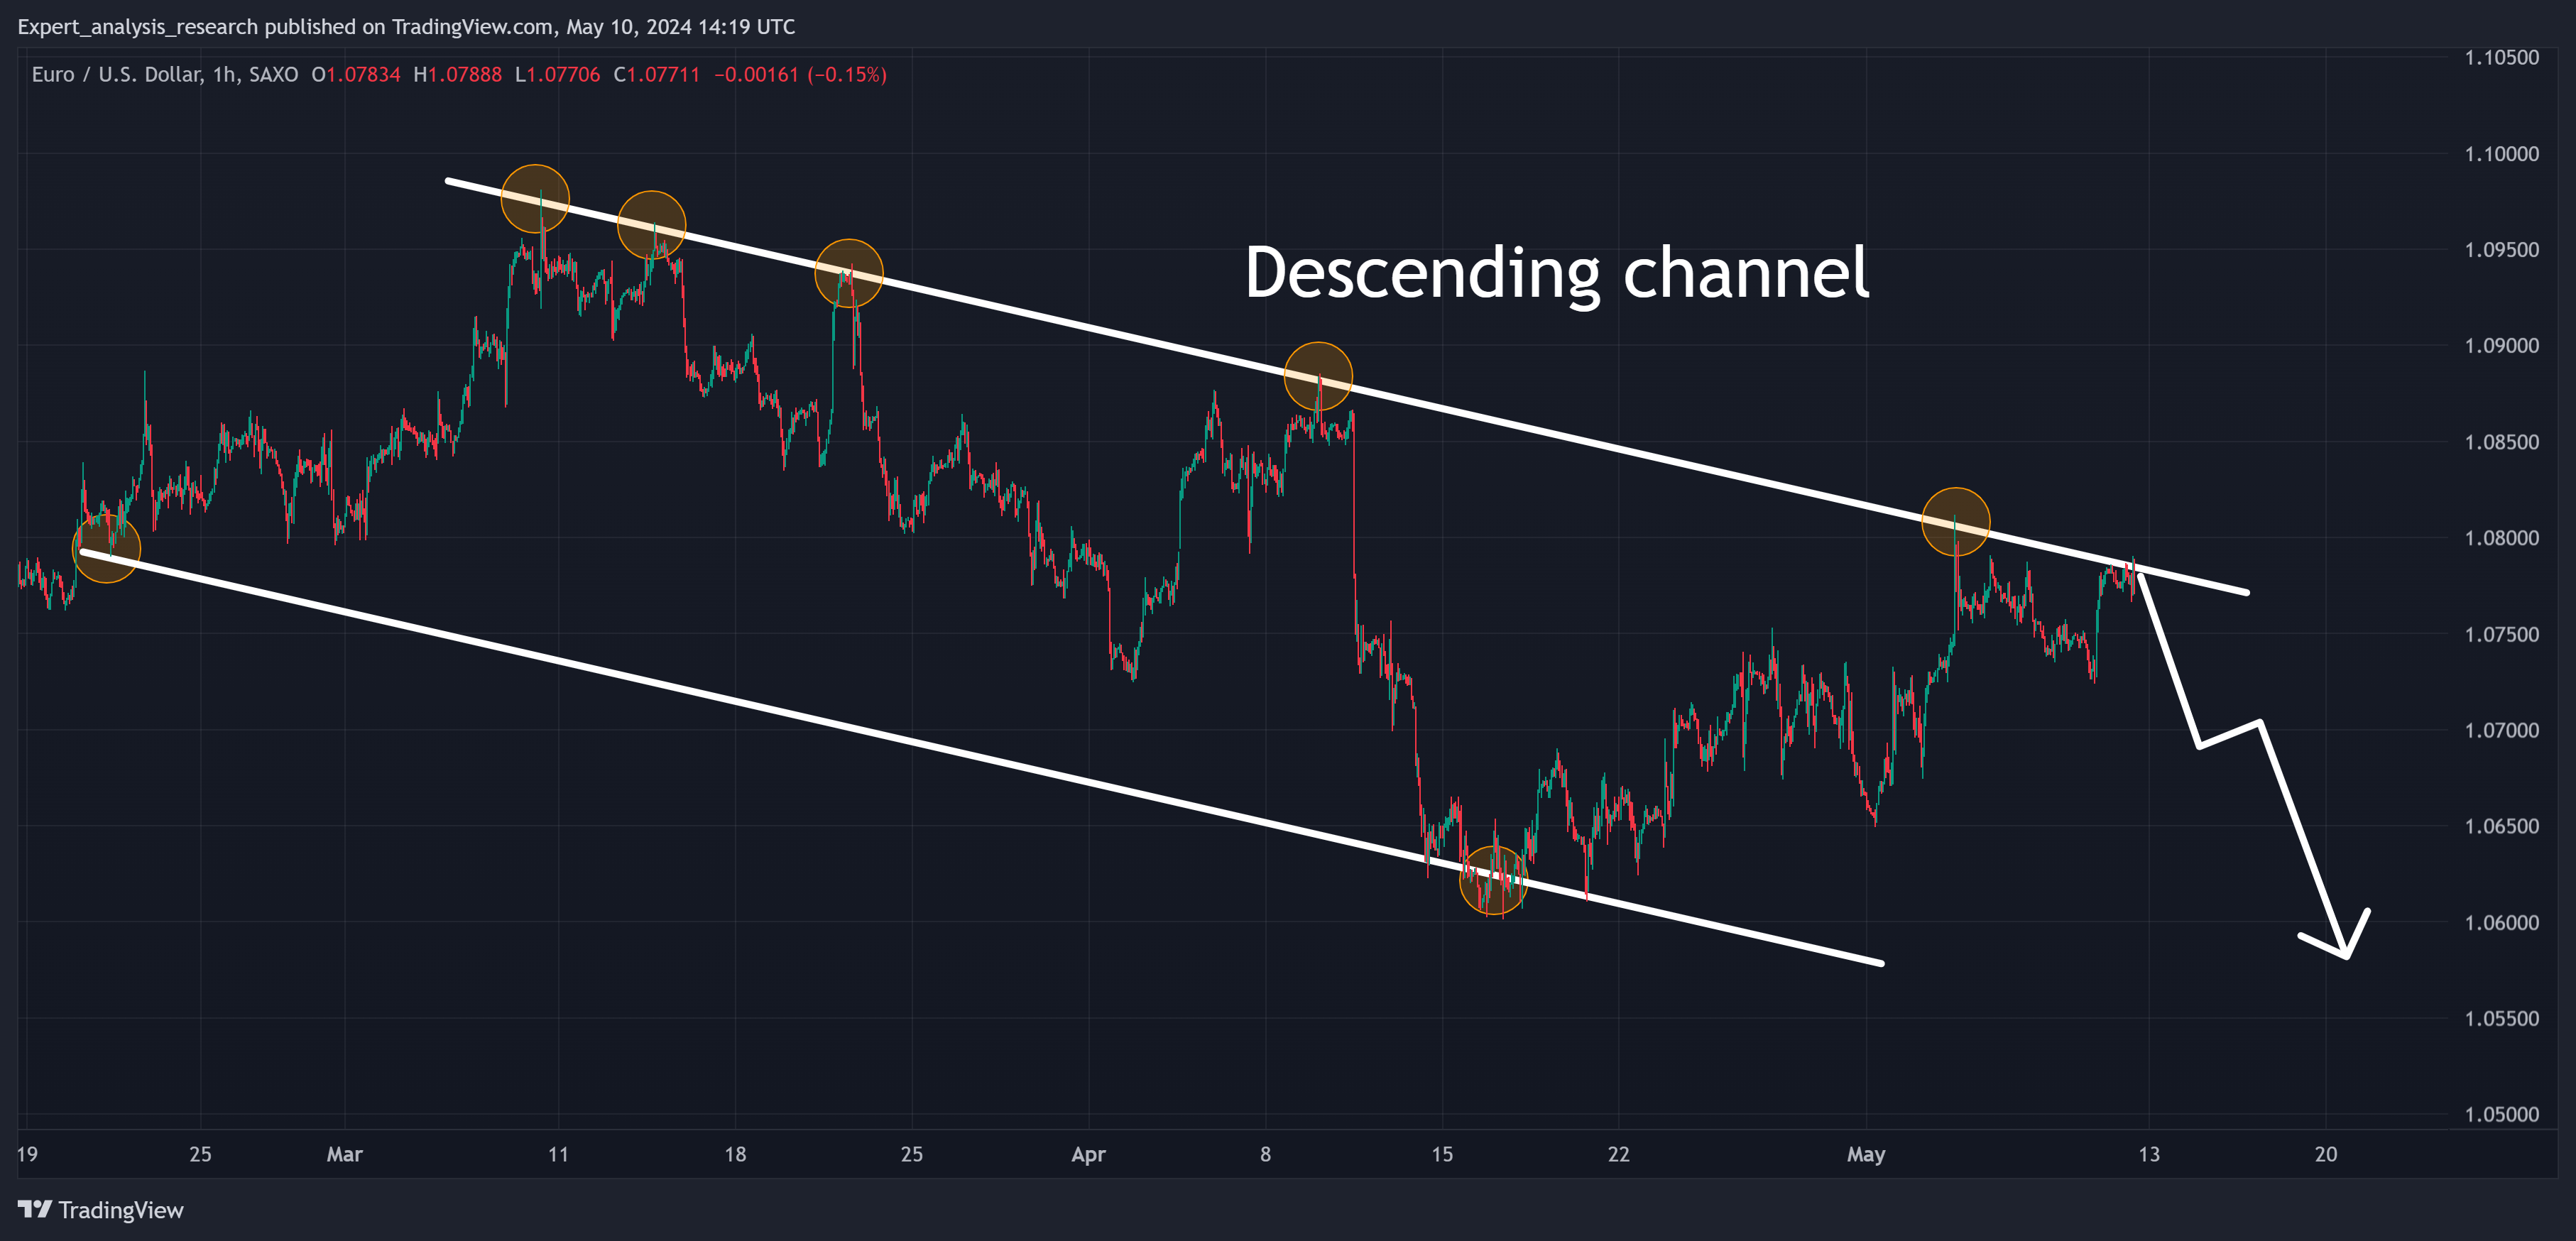The width and height of the screenshot is (2576, 1241).
Task: Click the orange circle near March 22 peak
Action: tap(849, 273)
